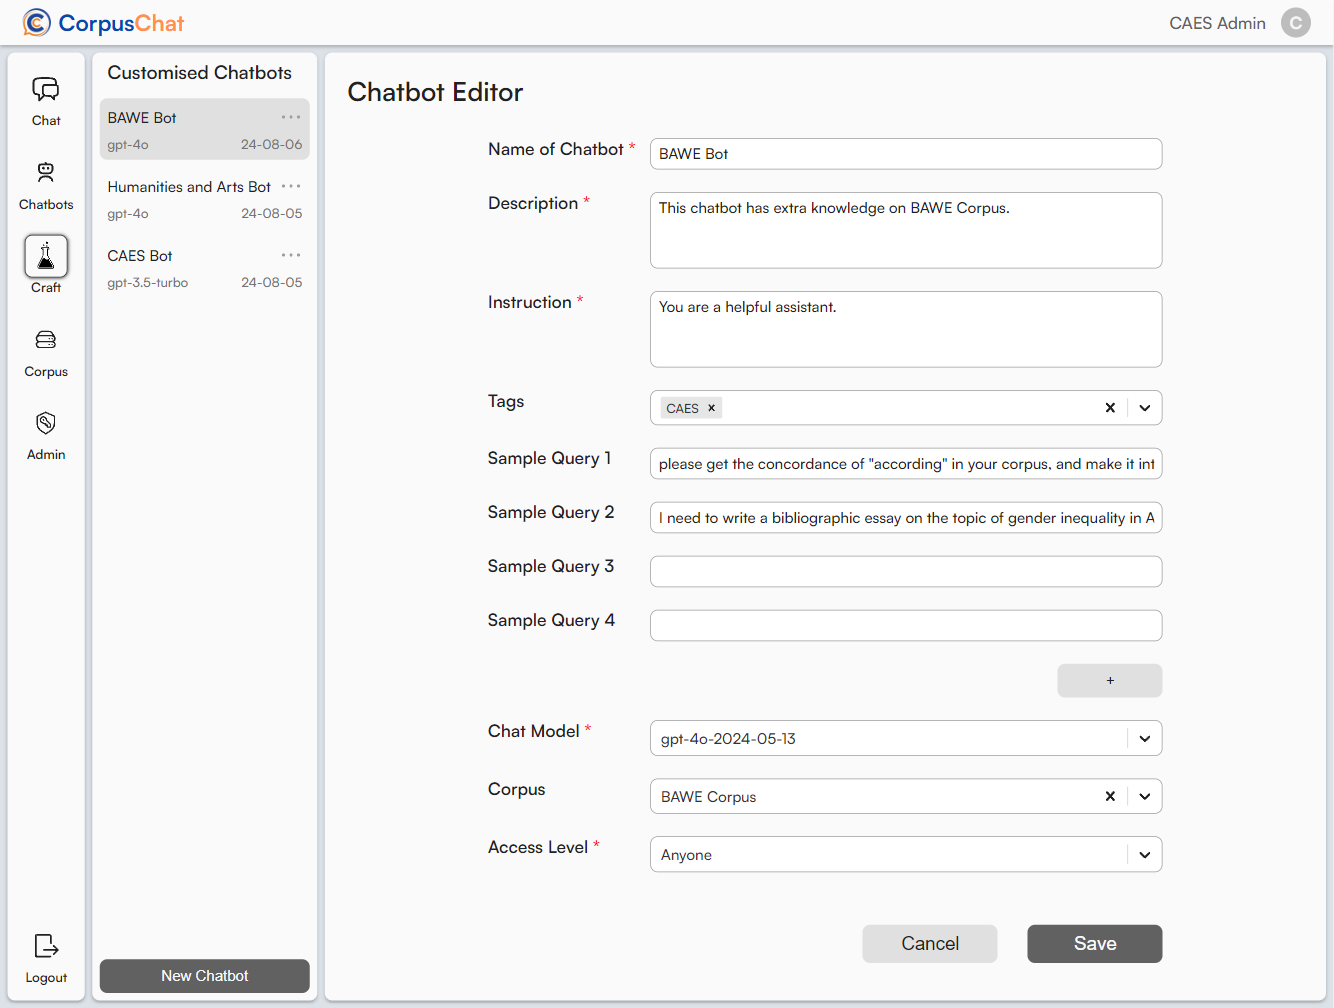Open the Admin shield icon
Viewport: 1334px width, 1008px height.
tap(46, 423)
